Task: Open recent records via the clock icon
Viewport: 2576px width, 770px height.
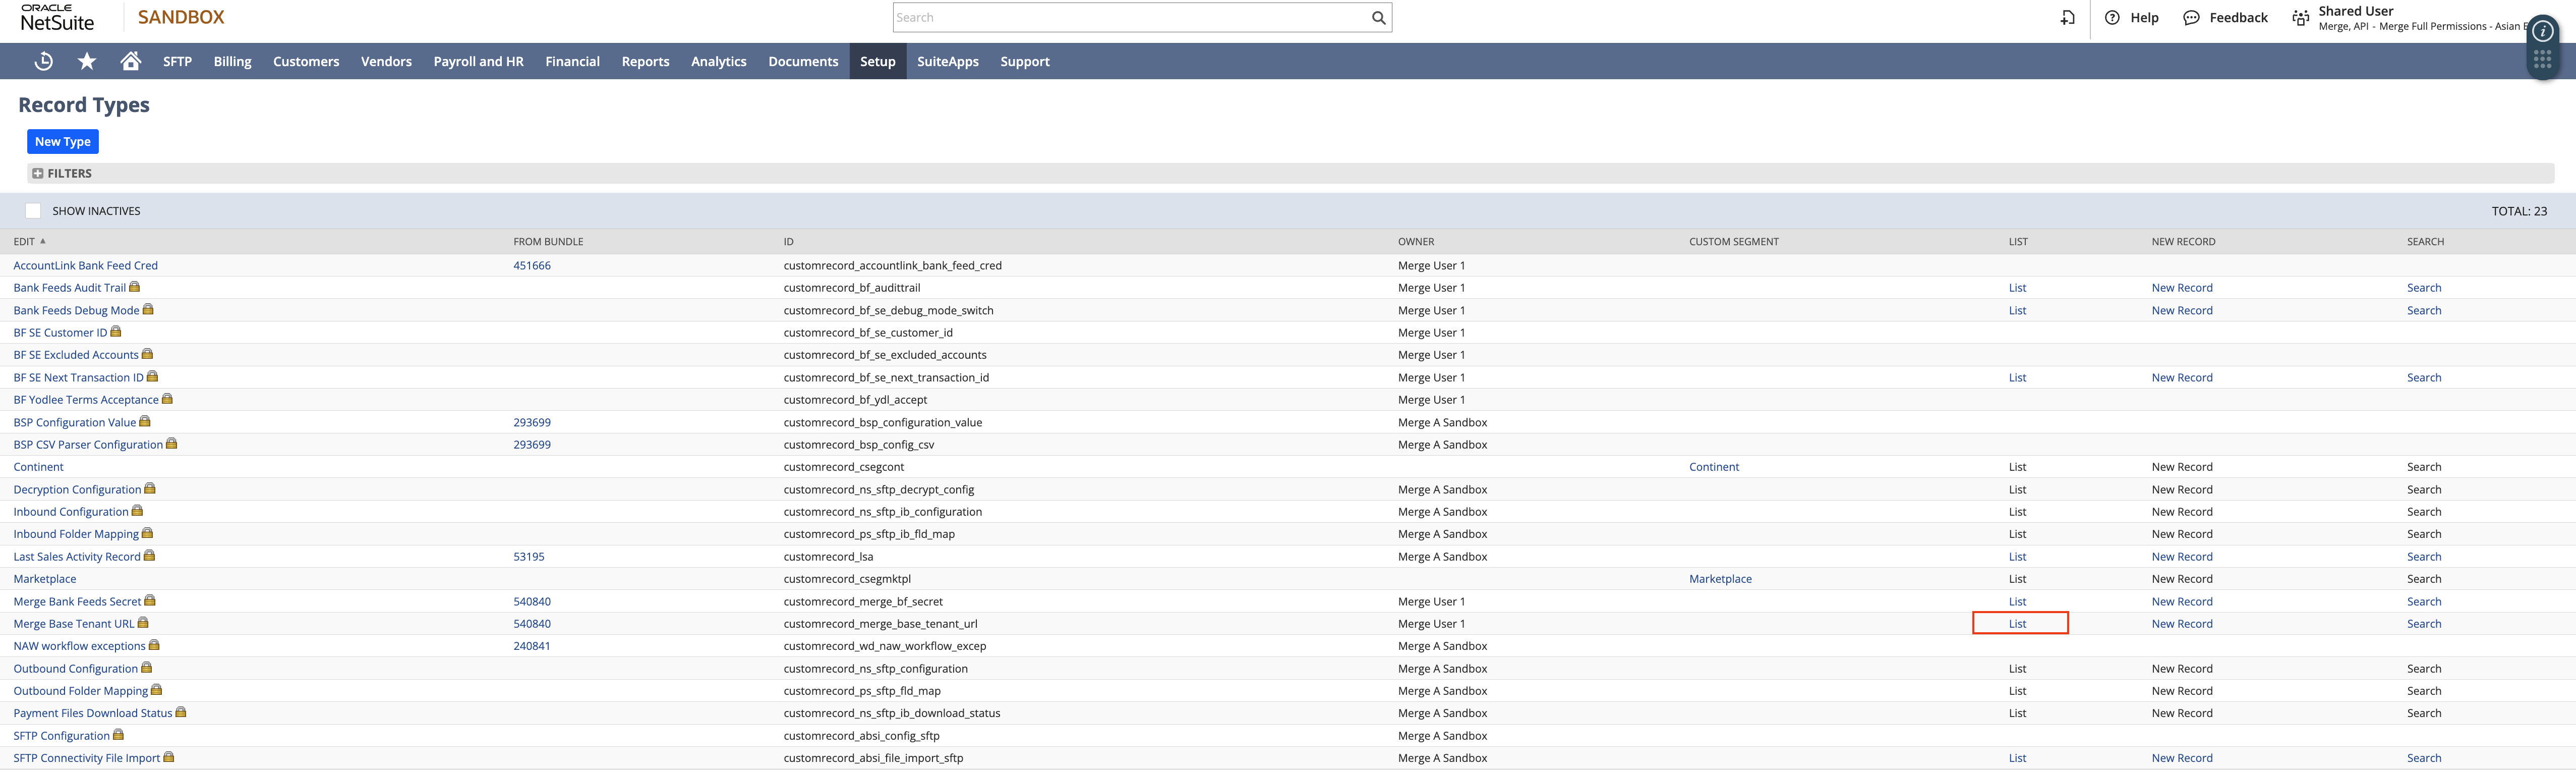Action: pos(43,61)
